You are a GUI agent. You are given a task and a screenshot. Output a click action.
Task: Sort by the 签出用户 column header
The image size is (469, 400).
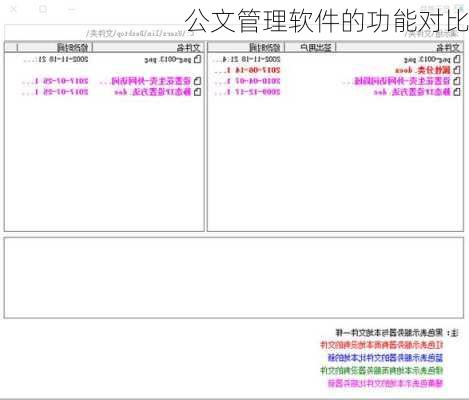[x=309, y=48]
